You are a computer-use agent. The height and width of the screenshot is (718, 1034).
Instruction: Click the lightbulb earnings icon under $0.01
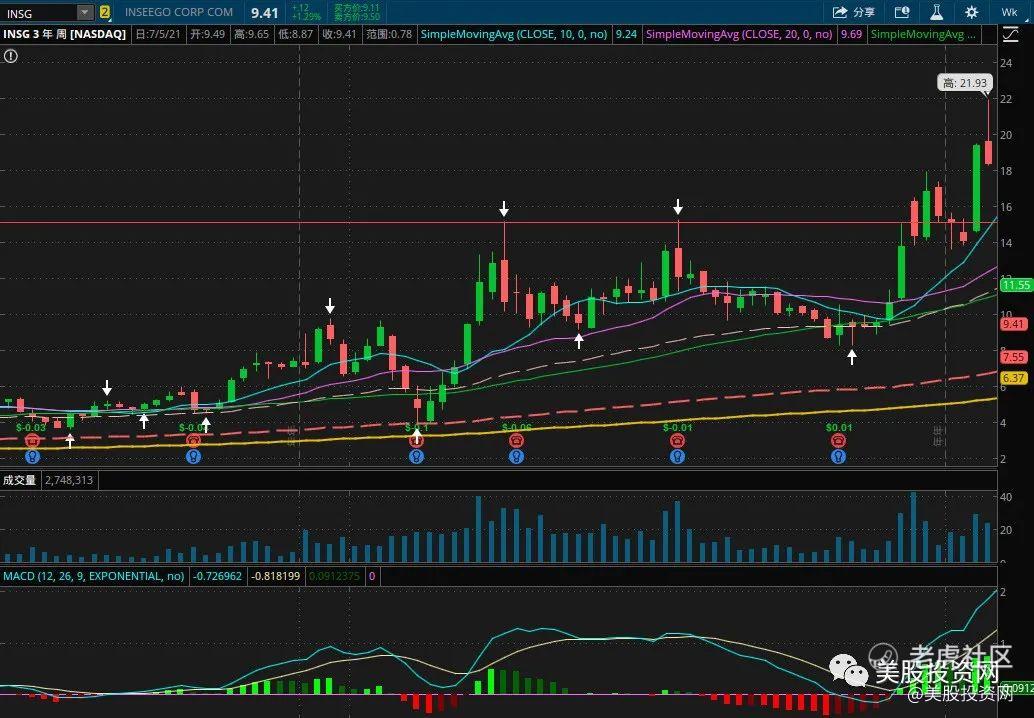[x=838, y=456]
